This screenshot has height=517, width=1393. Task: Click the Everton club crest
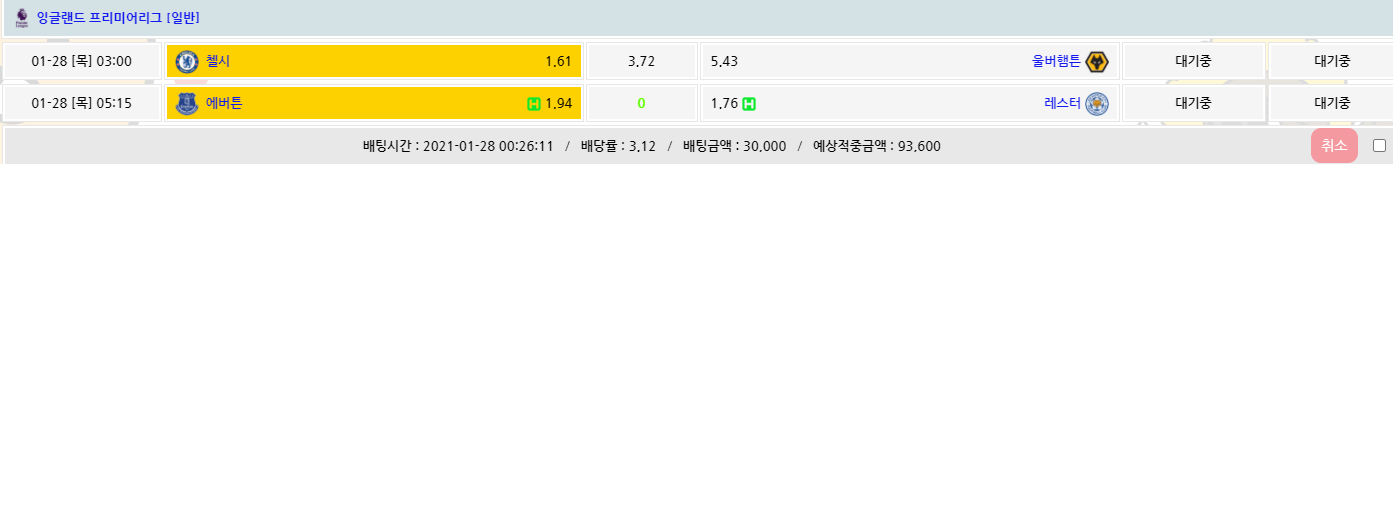coord(187,104)
